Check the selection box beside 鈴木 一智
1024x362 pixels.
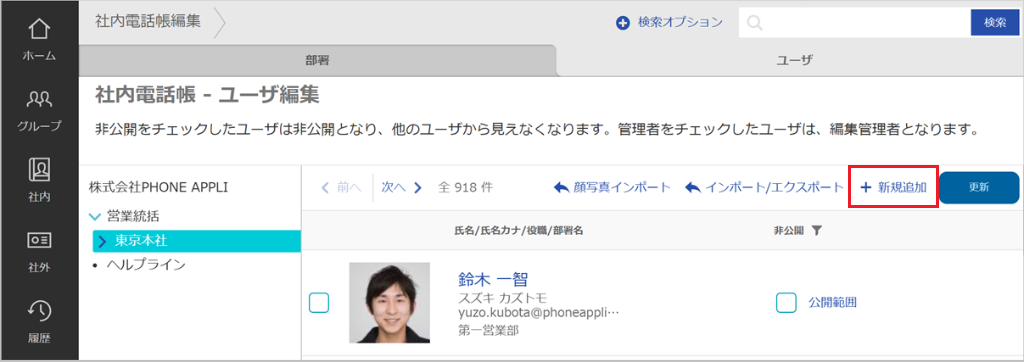[x=319, y=303]
